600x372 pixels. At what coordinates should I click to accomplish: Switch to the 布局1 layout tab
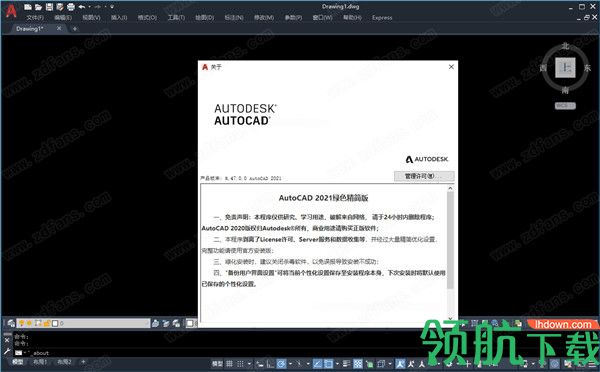point(40,362)
